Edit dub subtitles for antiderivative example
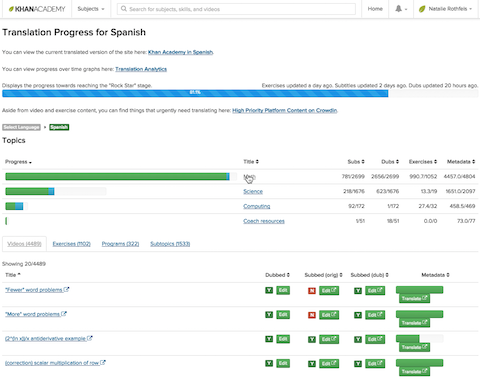480x379 pixels. tap(375, 339)
